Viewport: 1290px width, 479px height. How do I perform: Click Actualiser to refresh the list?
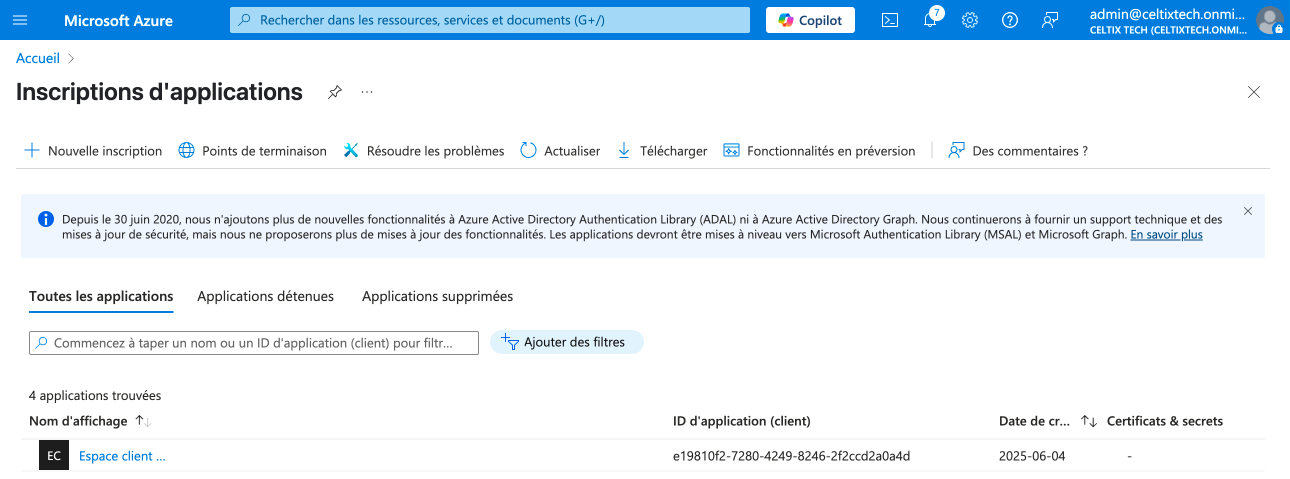click(x=560, y=151)
